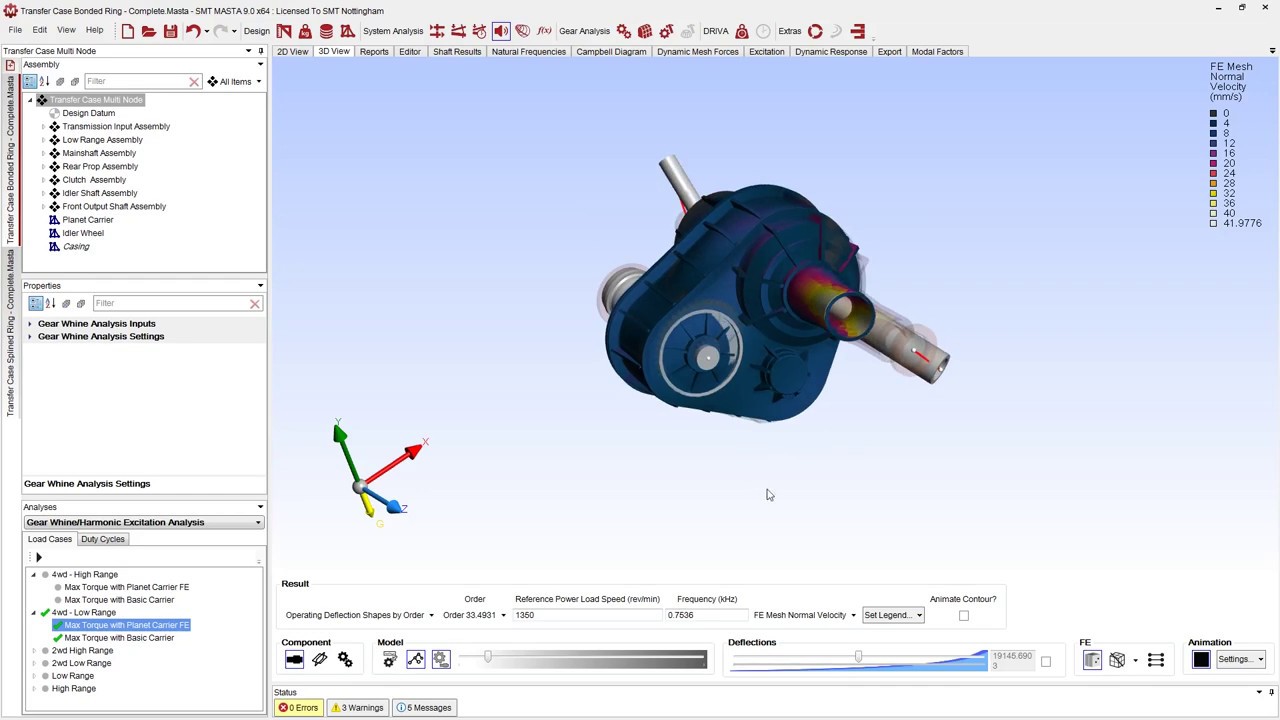Click the speaker icon in the System Analysis toolbar

501,31
